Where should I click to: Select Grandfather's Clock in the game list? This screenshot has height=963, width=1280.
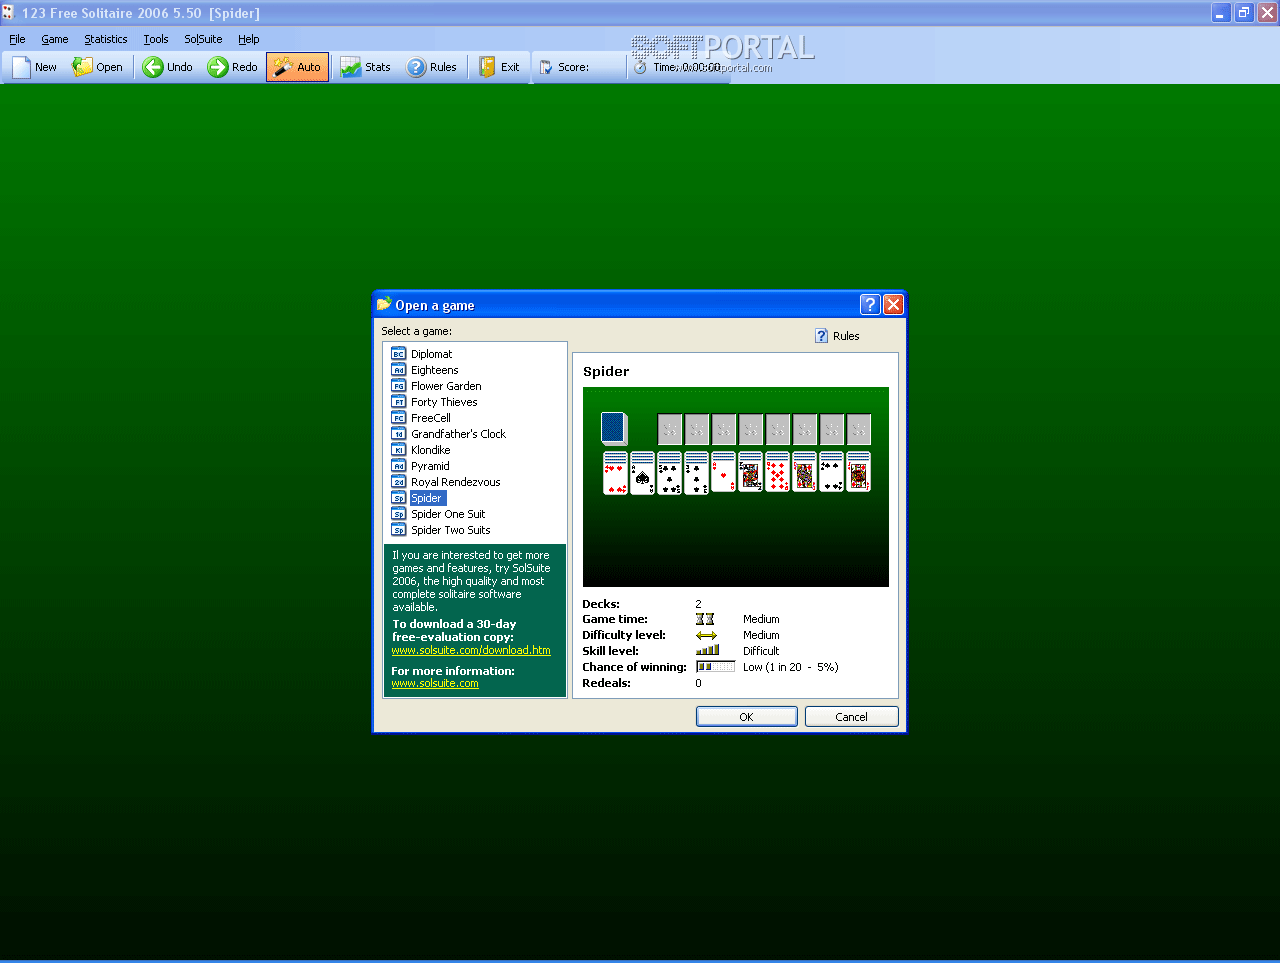tap(458, 434)
